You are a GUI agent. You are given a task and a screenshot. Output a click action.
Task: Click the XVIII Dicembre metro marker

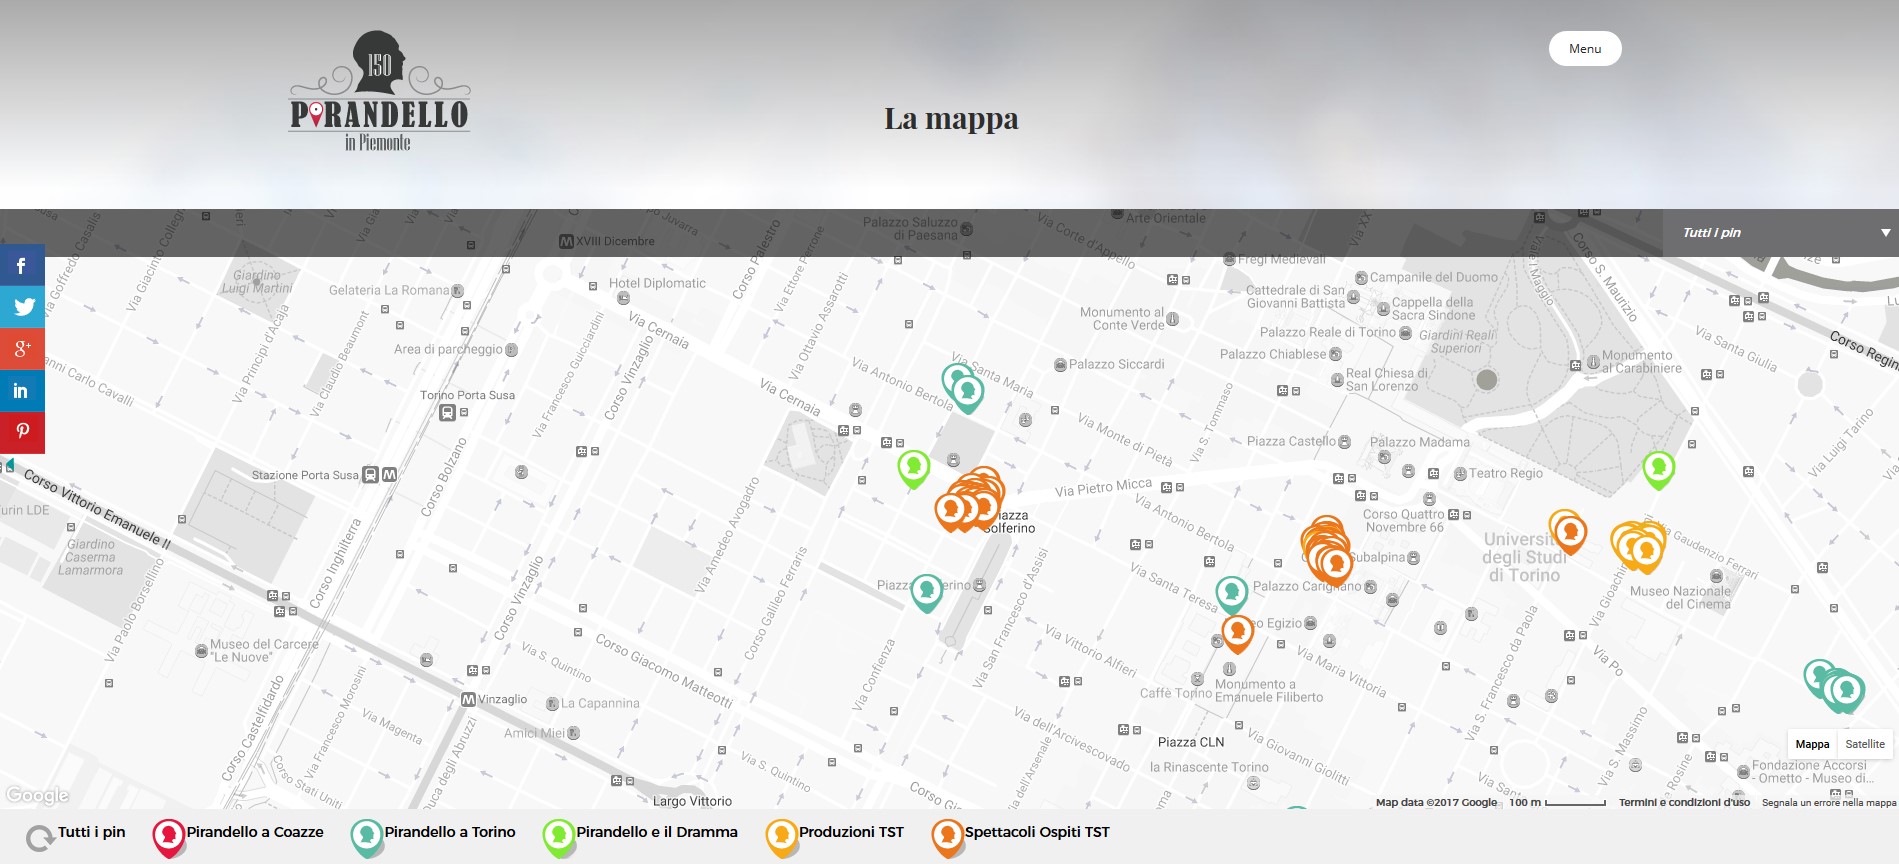[x=566, y=241]
